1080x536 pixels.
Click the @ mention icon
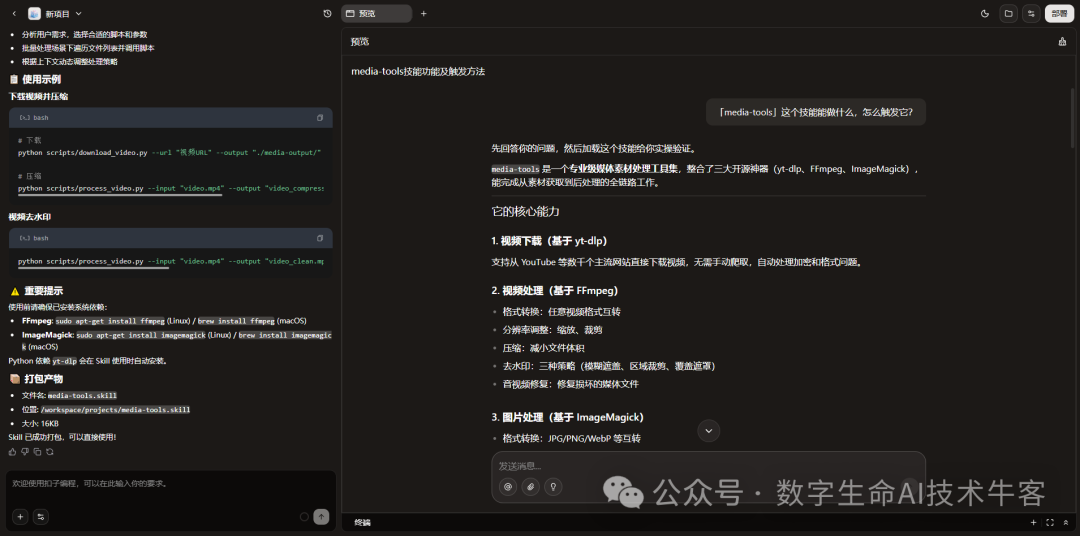click(x=508, y=486)
